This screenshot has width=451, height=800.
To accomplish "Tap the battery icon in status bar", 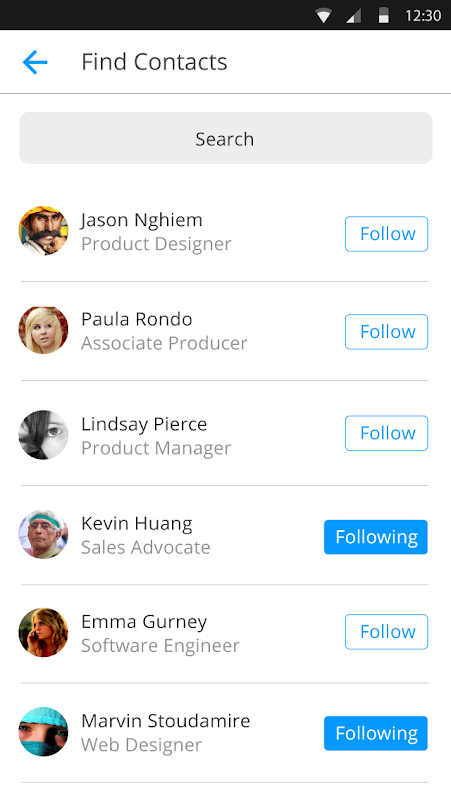I will tap(384, 15).
